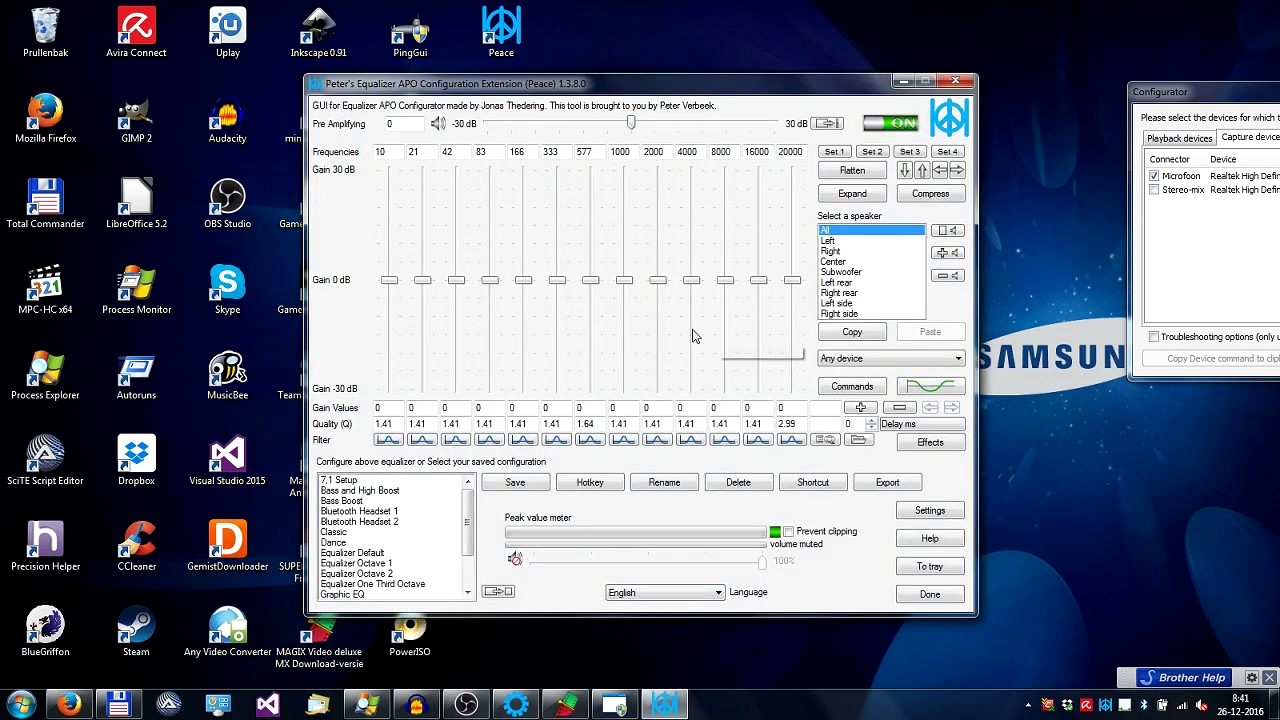Click the plus add-band button beside Gain Values
Screen dimensions: 1280x720
860,408
